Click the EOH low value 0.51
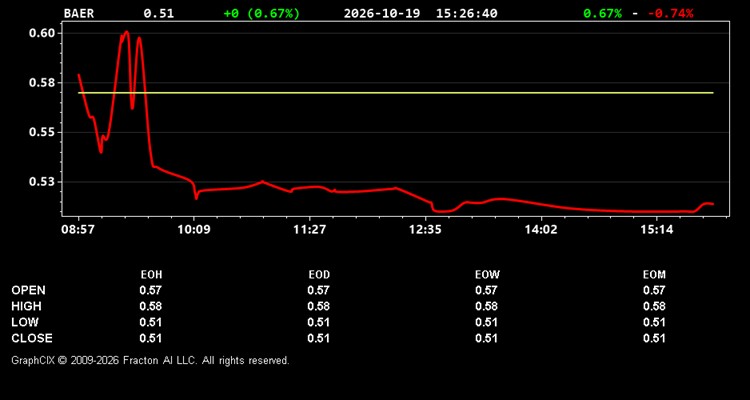 point(151,322)
